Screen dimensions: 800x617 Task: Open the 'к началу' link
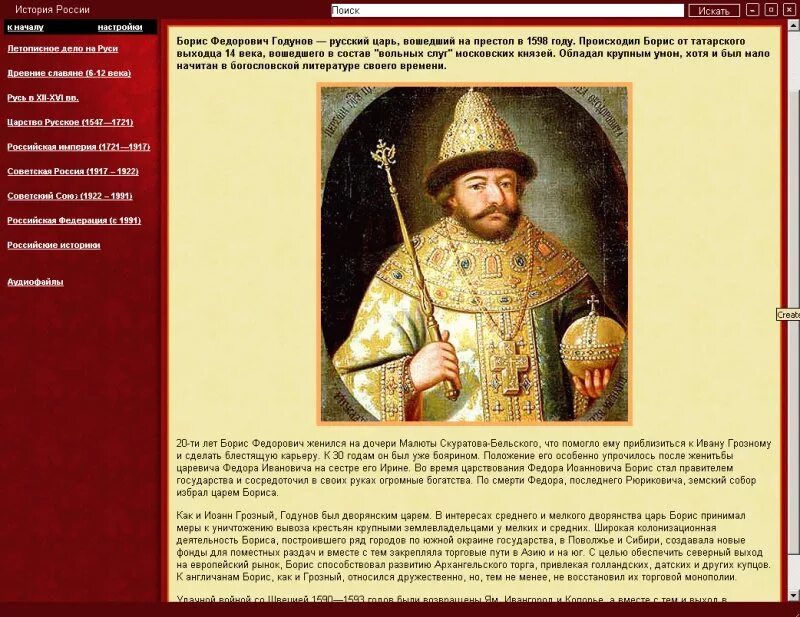pos(26,28)
